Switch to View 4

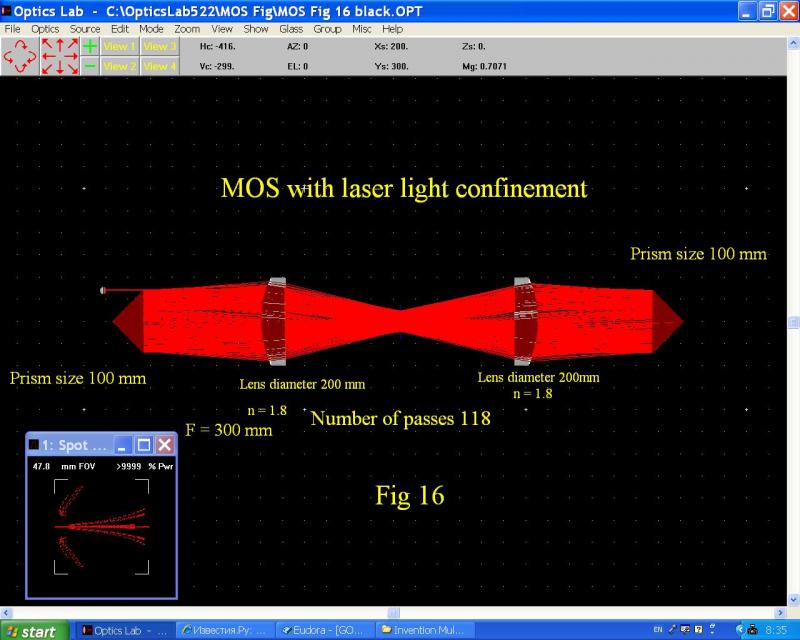pyautogui.click(x=159, y=66)
